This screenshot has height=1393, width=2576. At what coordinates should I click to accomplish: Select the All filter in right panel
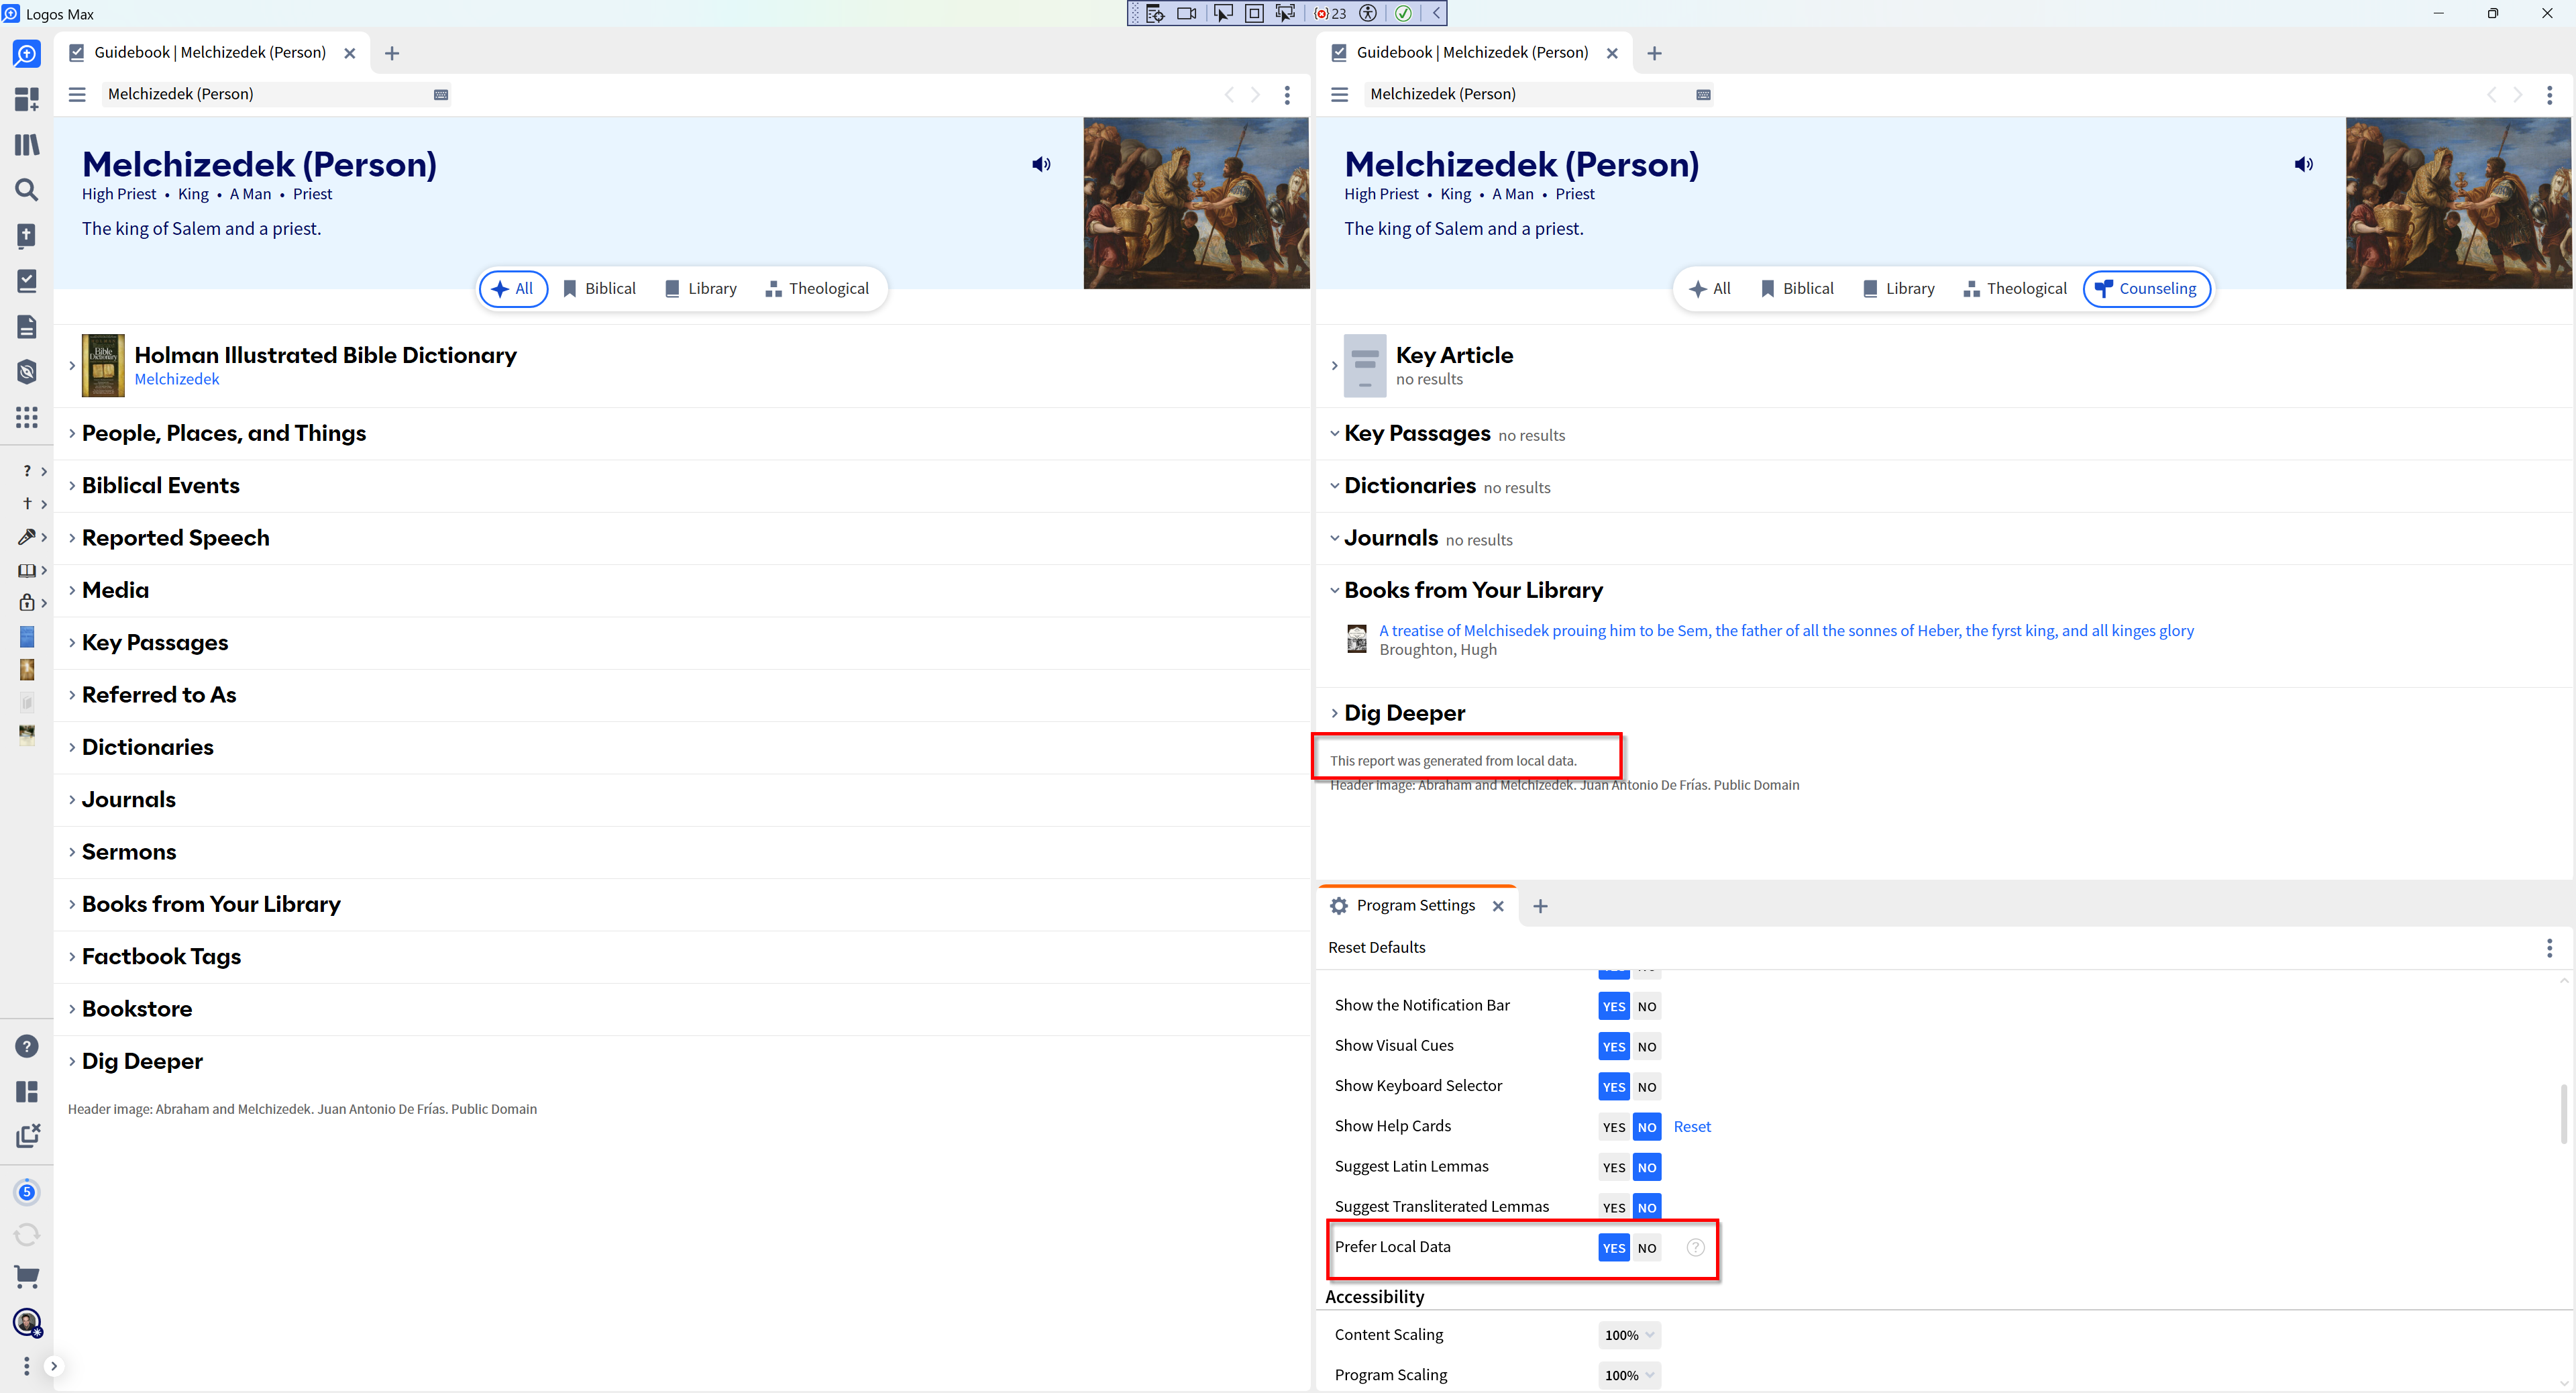click(x=1710, y=289)
